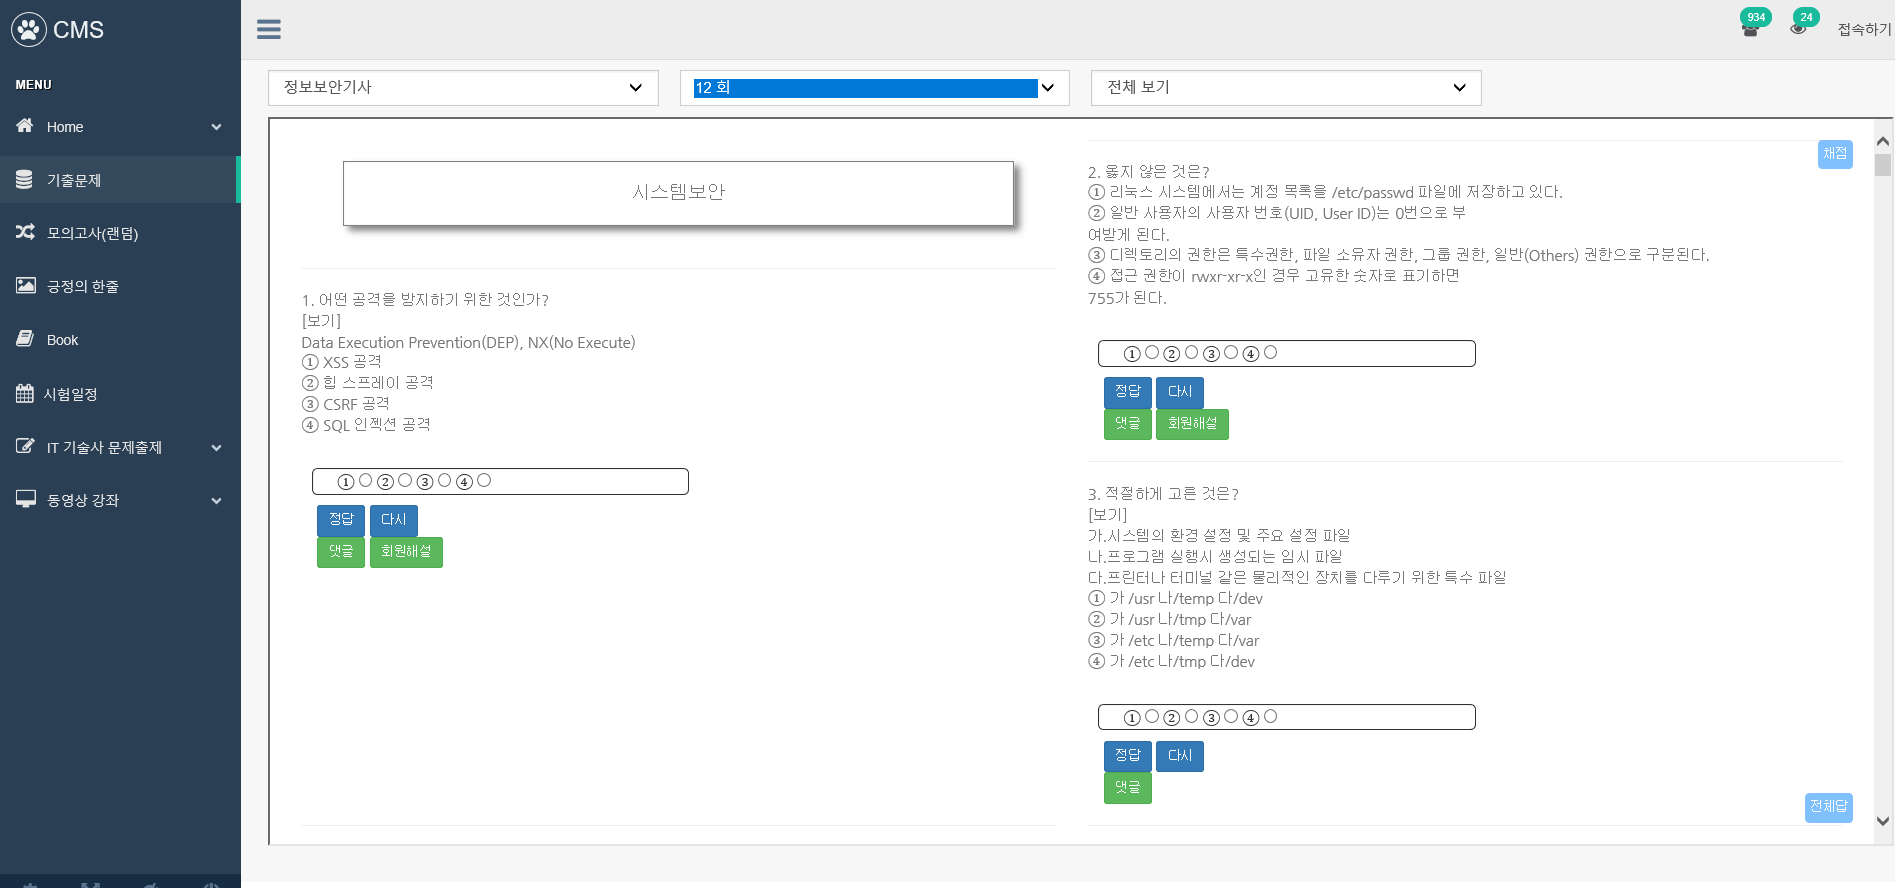Select answer ③ radio for question 2
Screen dimensions: 1895x888
(x=1231, y=353)
